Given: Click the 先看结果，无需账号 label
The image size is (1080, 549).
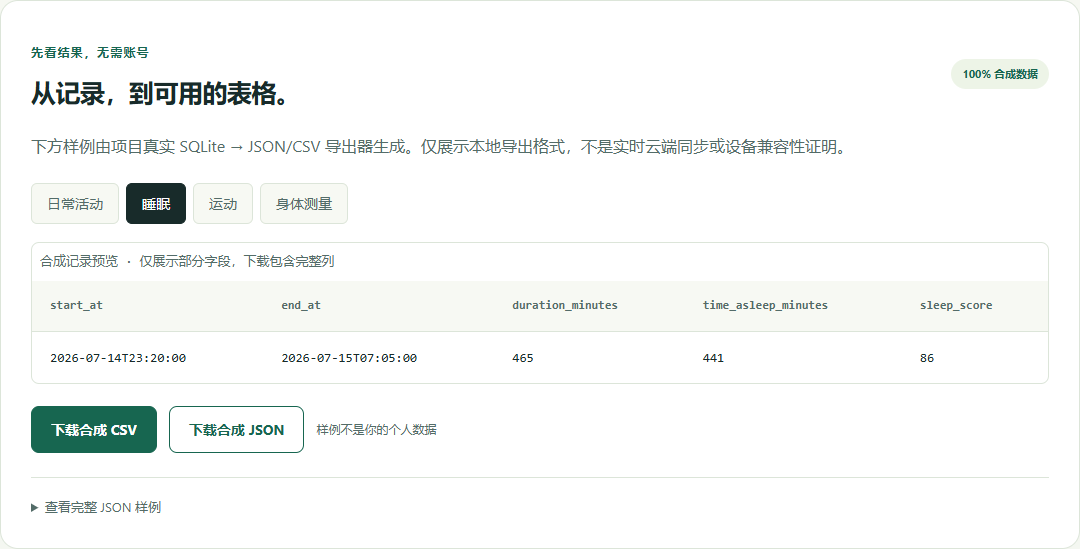Looking at the screenshot, I should (x=90, y=52).
